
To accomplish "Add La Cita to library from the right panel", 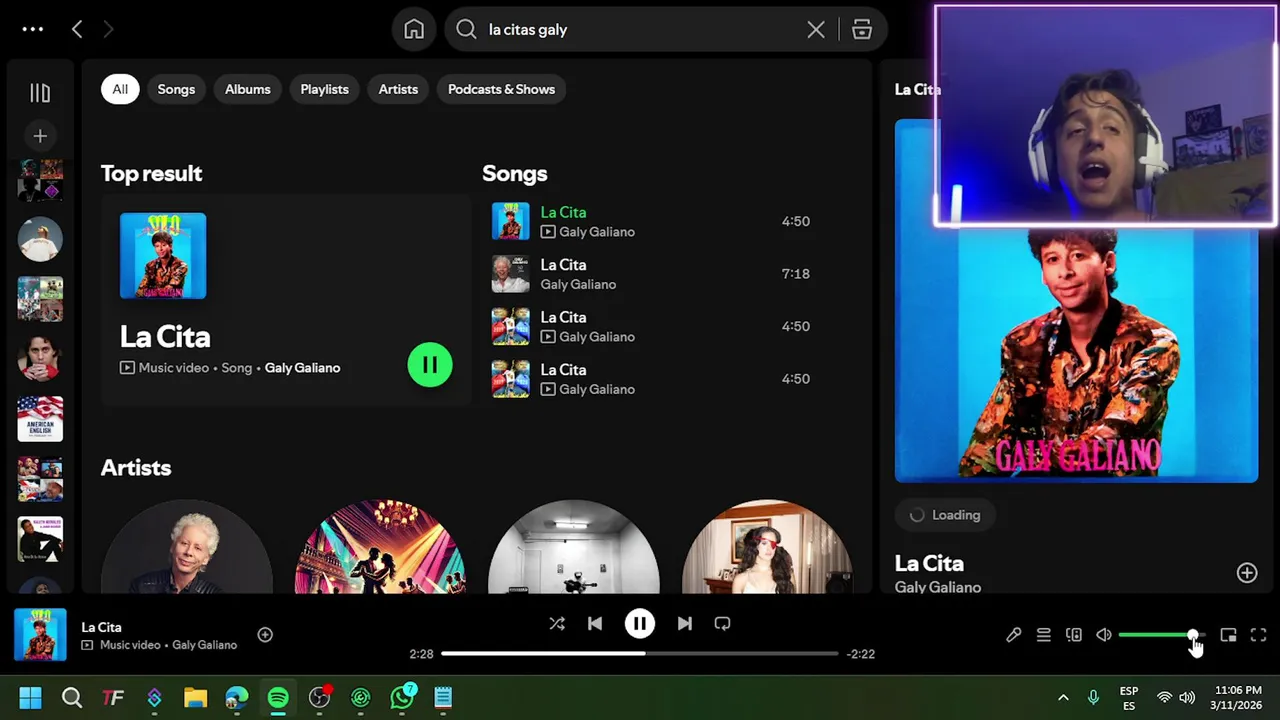I will 1247,573.
